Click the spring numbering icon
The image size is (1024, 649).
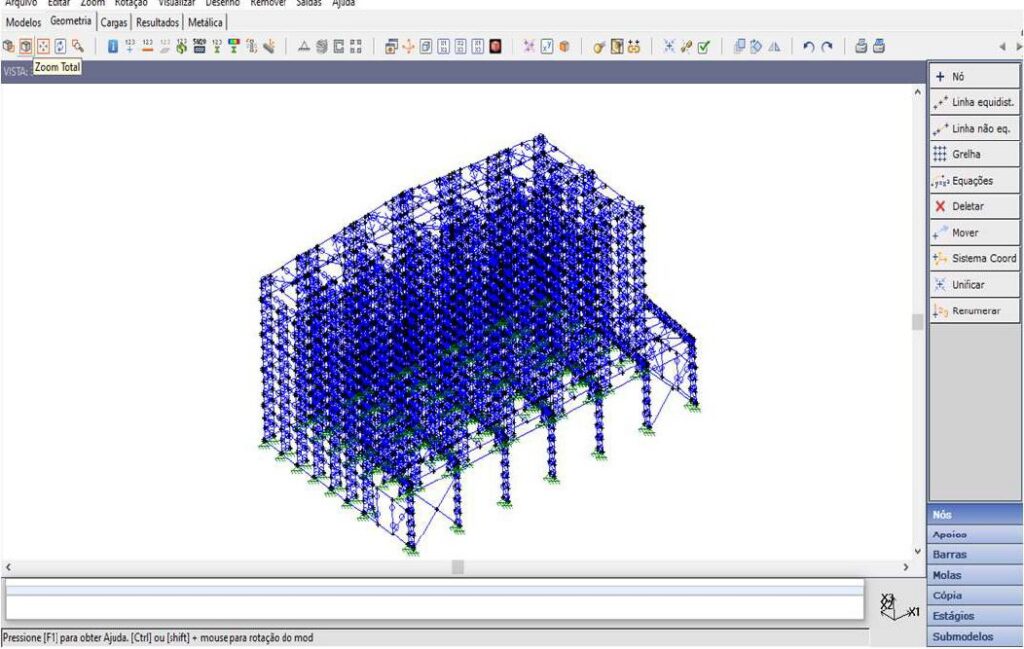(251, 46)
